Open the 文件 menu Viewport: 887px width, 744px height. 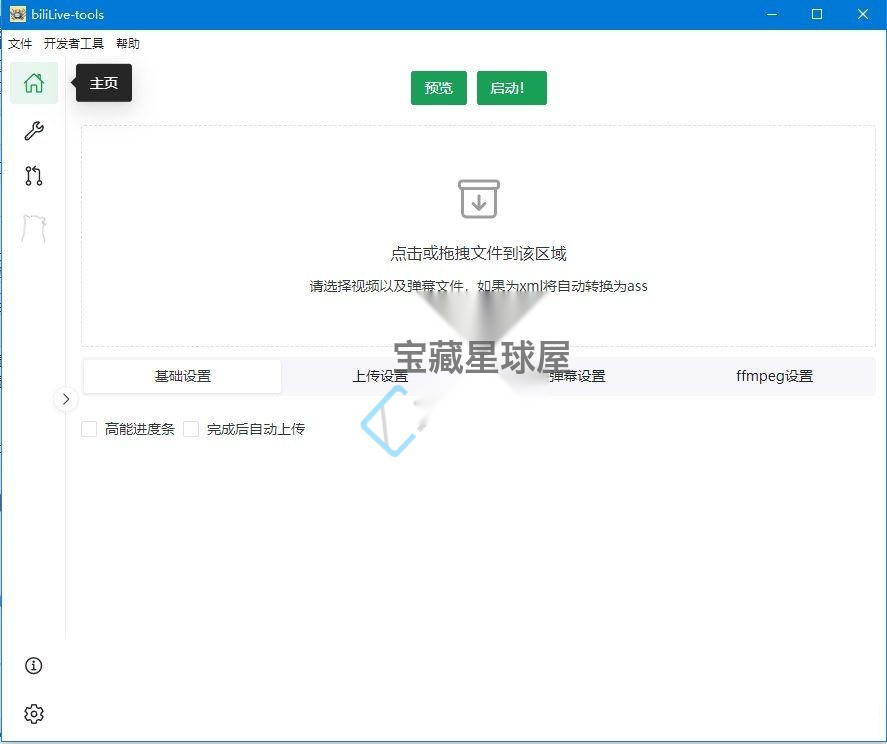[20, 44]
